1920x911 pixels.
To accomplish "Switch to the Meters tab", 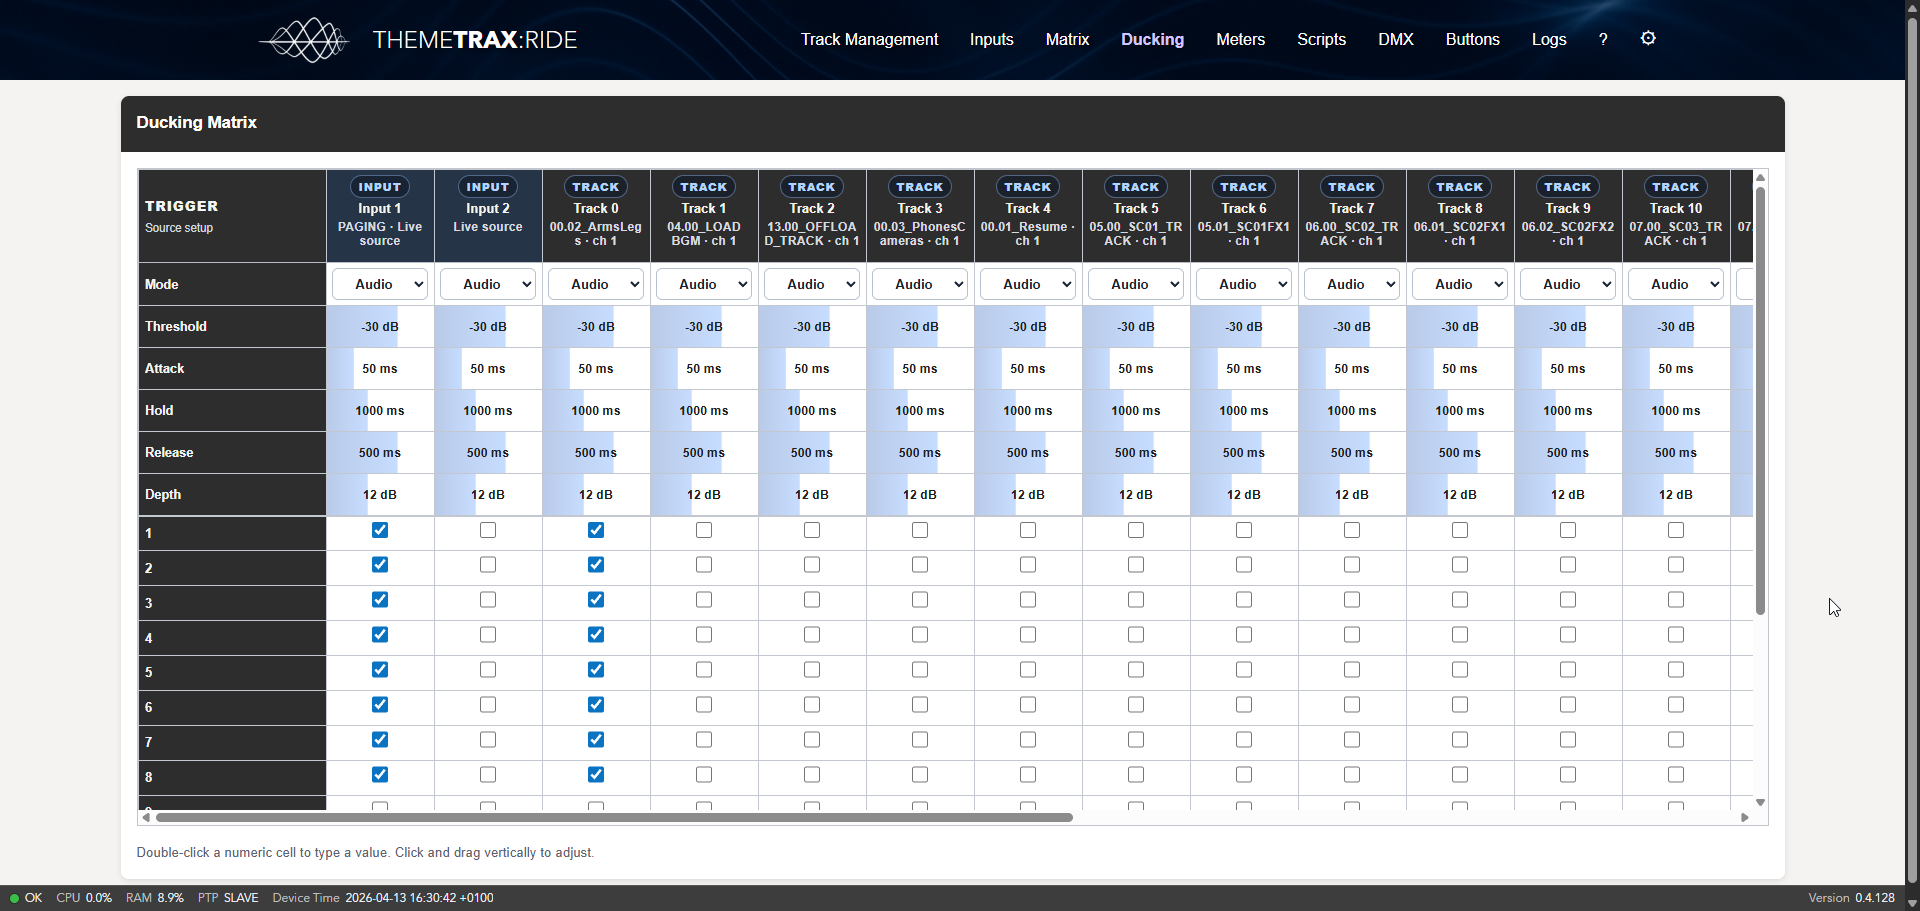I will pyautogui.click(x=1240, y=40).
